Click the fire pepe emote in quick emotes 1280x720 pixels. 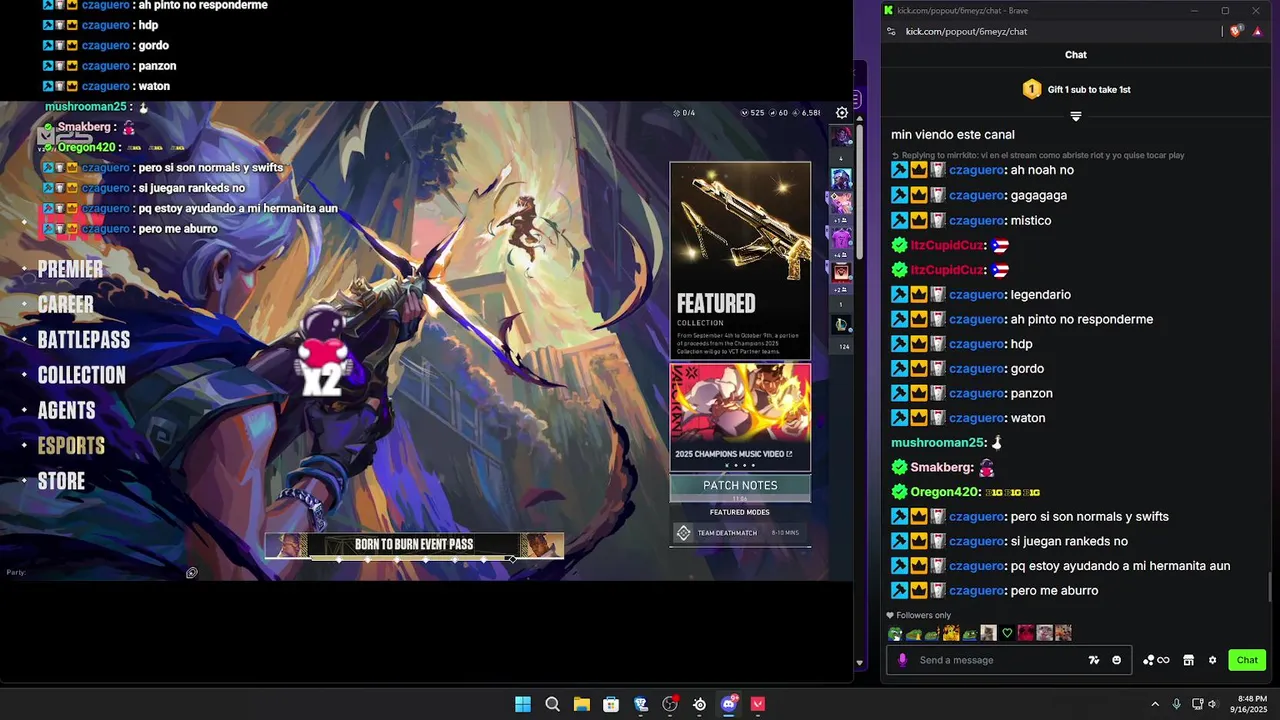[951, 633]
